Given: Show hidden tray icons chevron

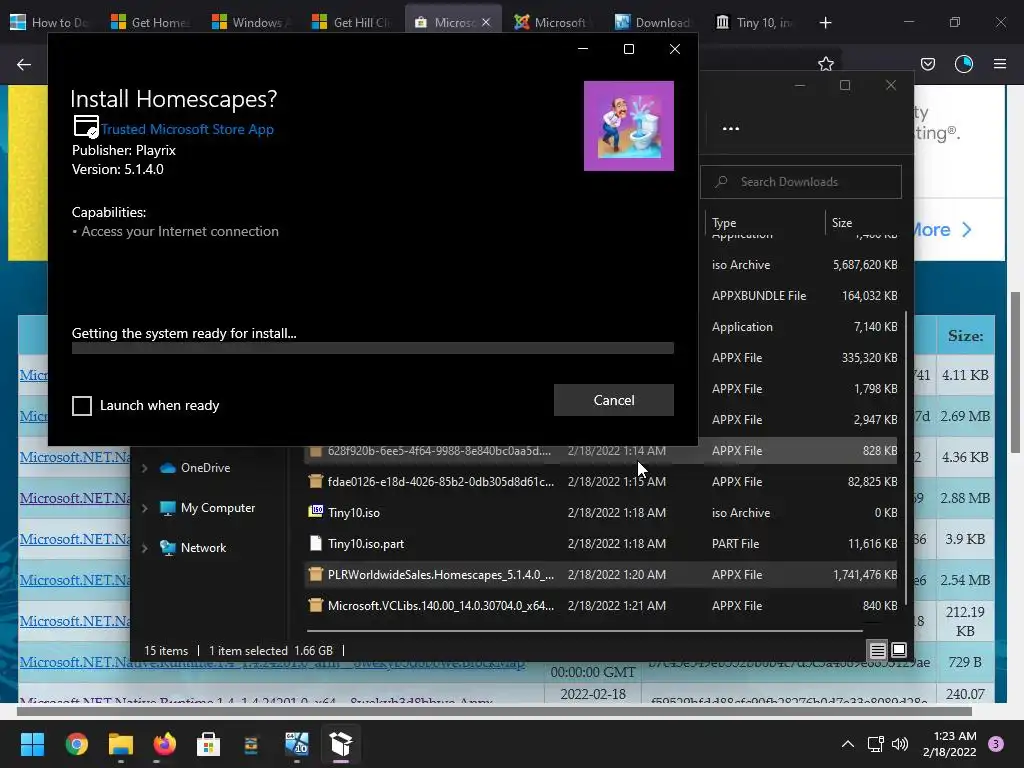Looking at the screenshot, I should point(848,744).
